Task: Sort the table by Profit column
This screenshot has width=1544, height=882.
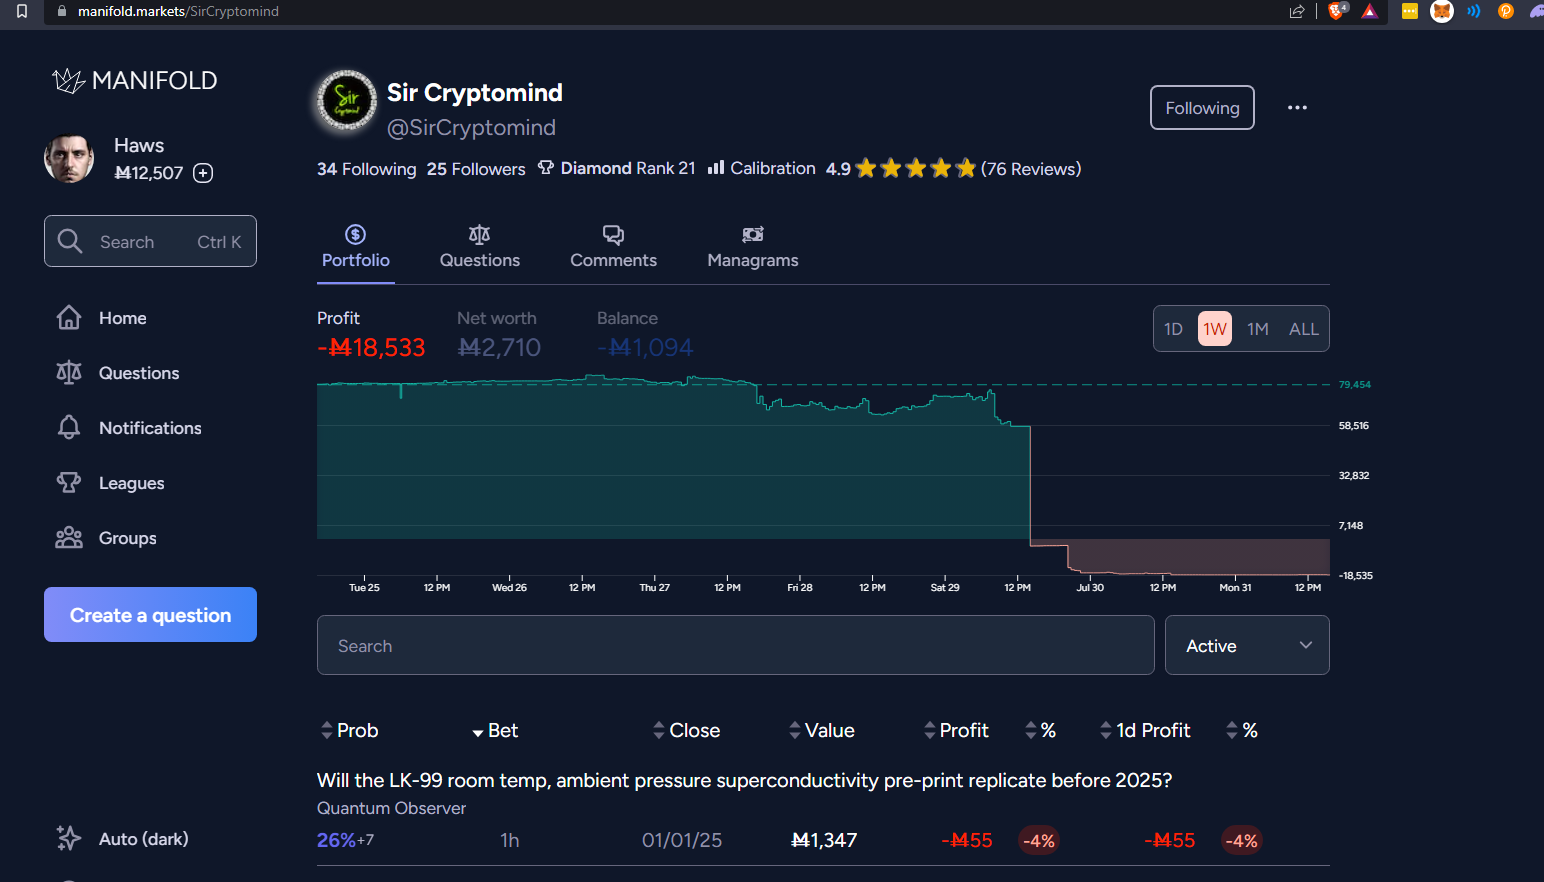Action: 956,730
